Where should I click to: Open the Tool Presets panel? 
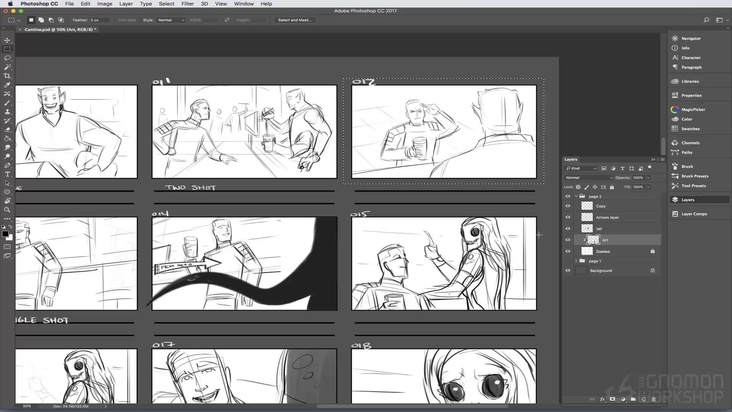coord(689,186)
